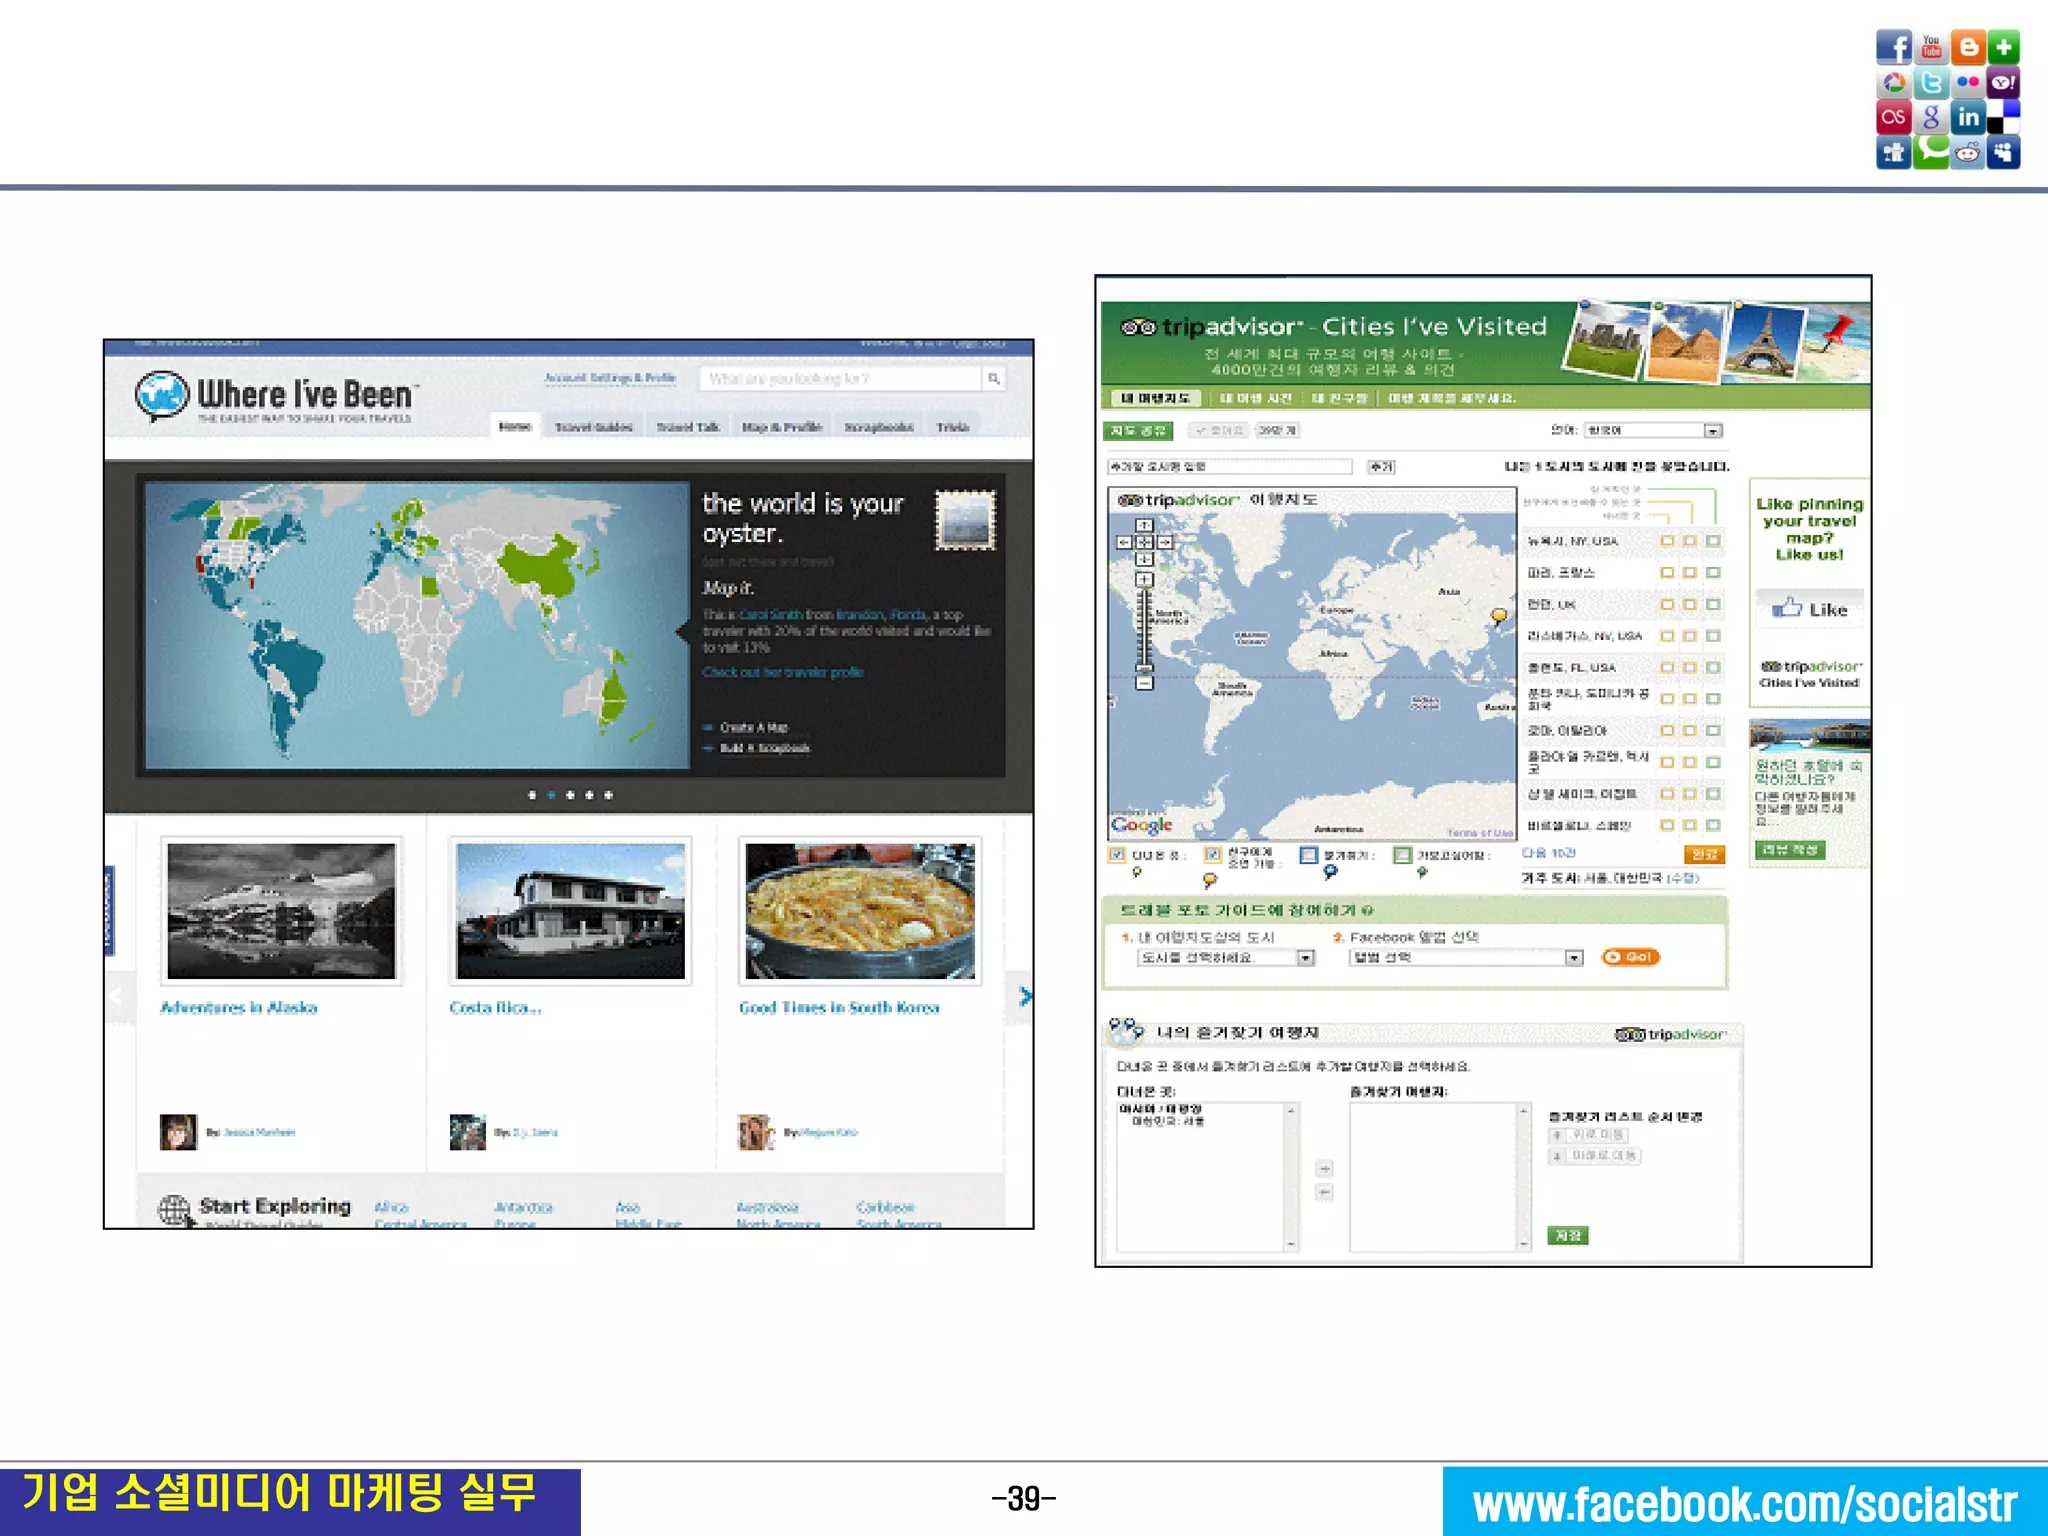Viewport: 2048px width, 1536px height.
Task: Click the LinkedIn icon in social icon grid
Action: click(x=1968, y=118)
